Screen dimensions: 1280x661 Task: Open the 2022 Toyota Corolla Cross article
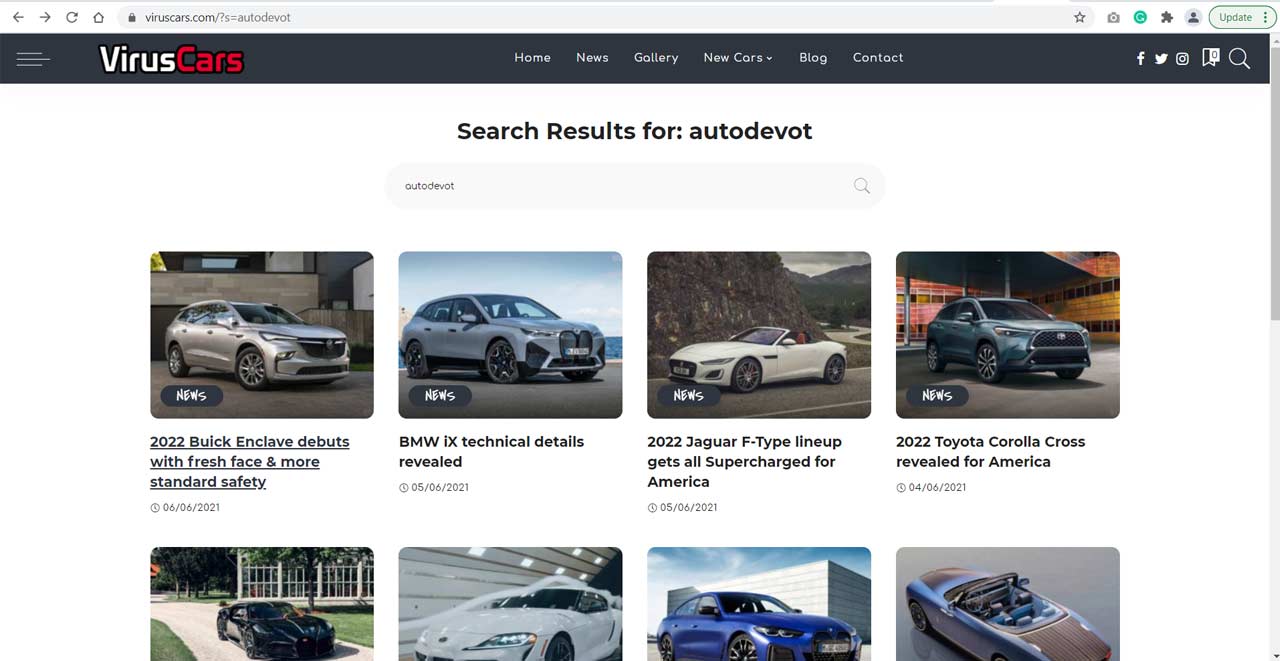pyautogui.click(x=990, y=451)
